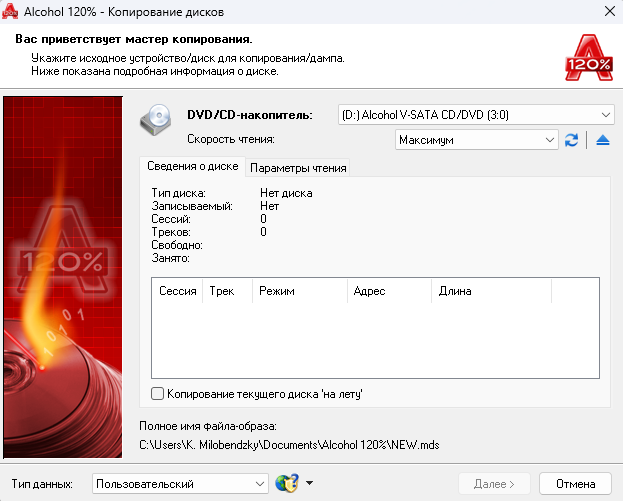Click the Длина column header
Screen dimensions: 623x501
click(x=491, y=291)
